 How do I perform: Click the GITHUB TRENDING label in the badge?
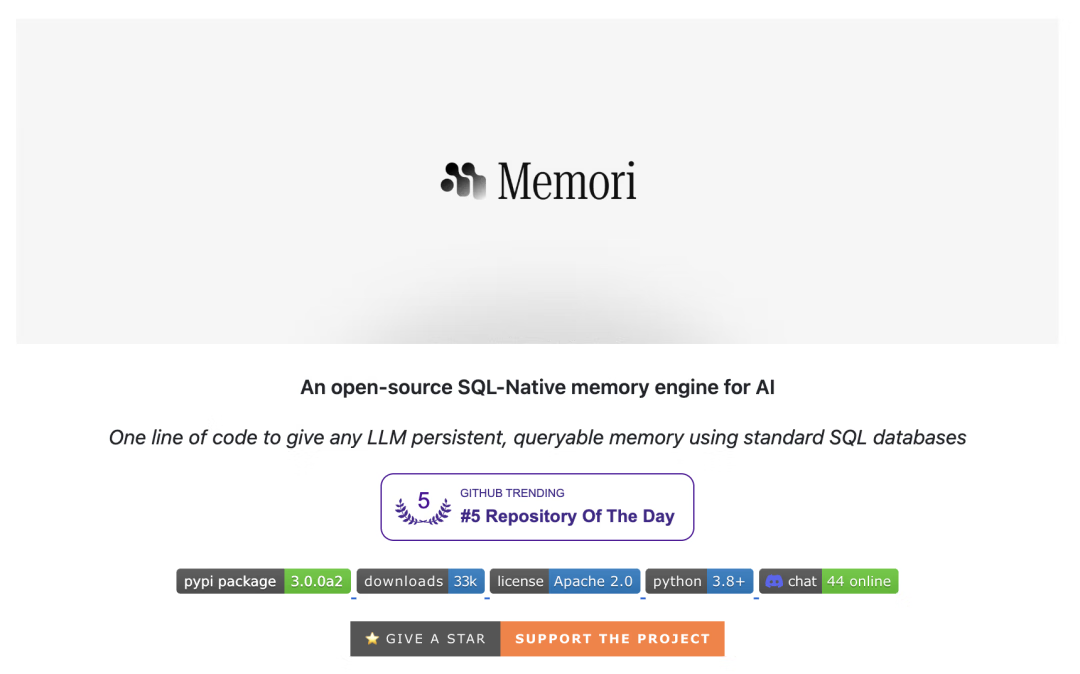pyautogui.click(x=512, y=493)
